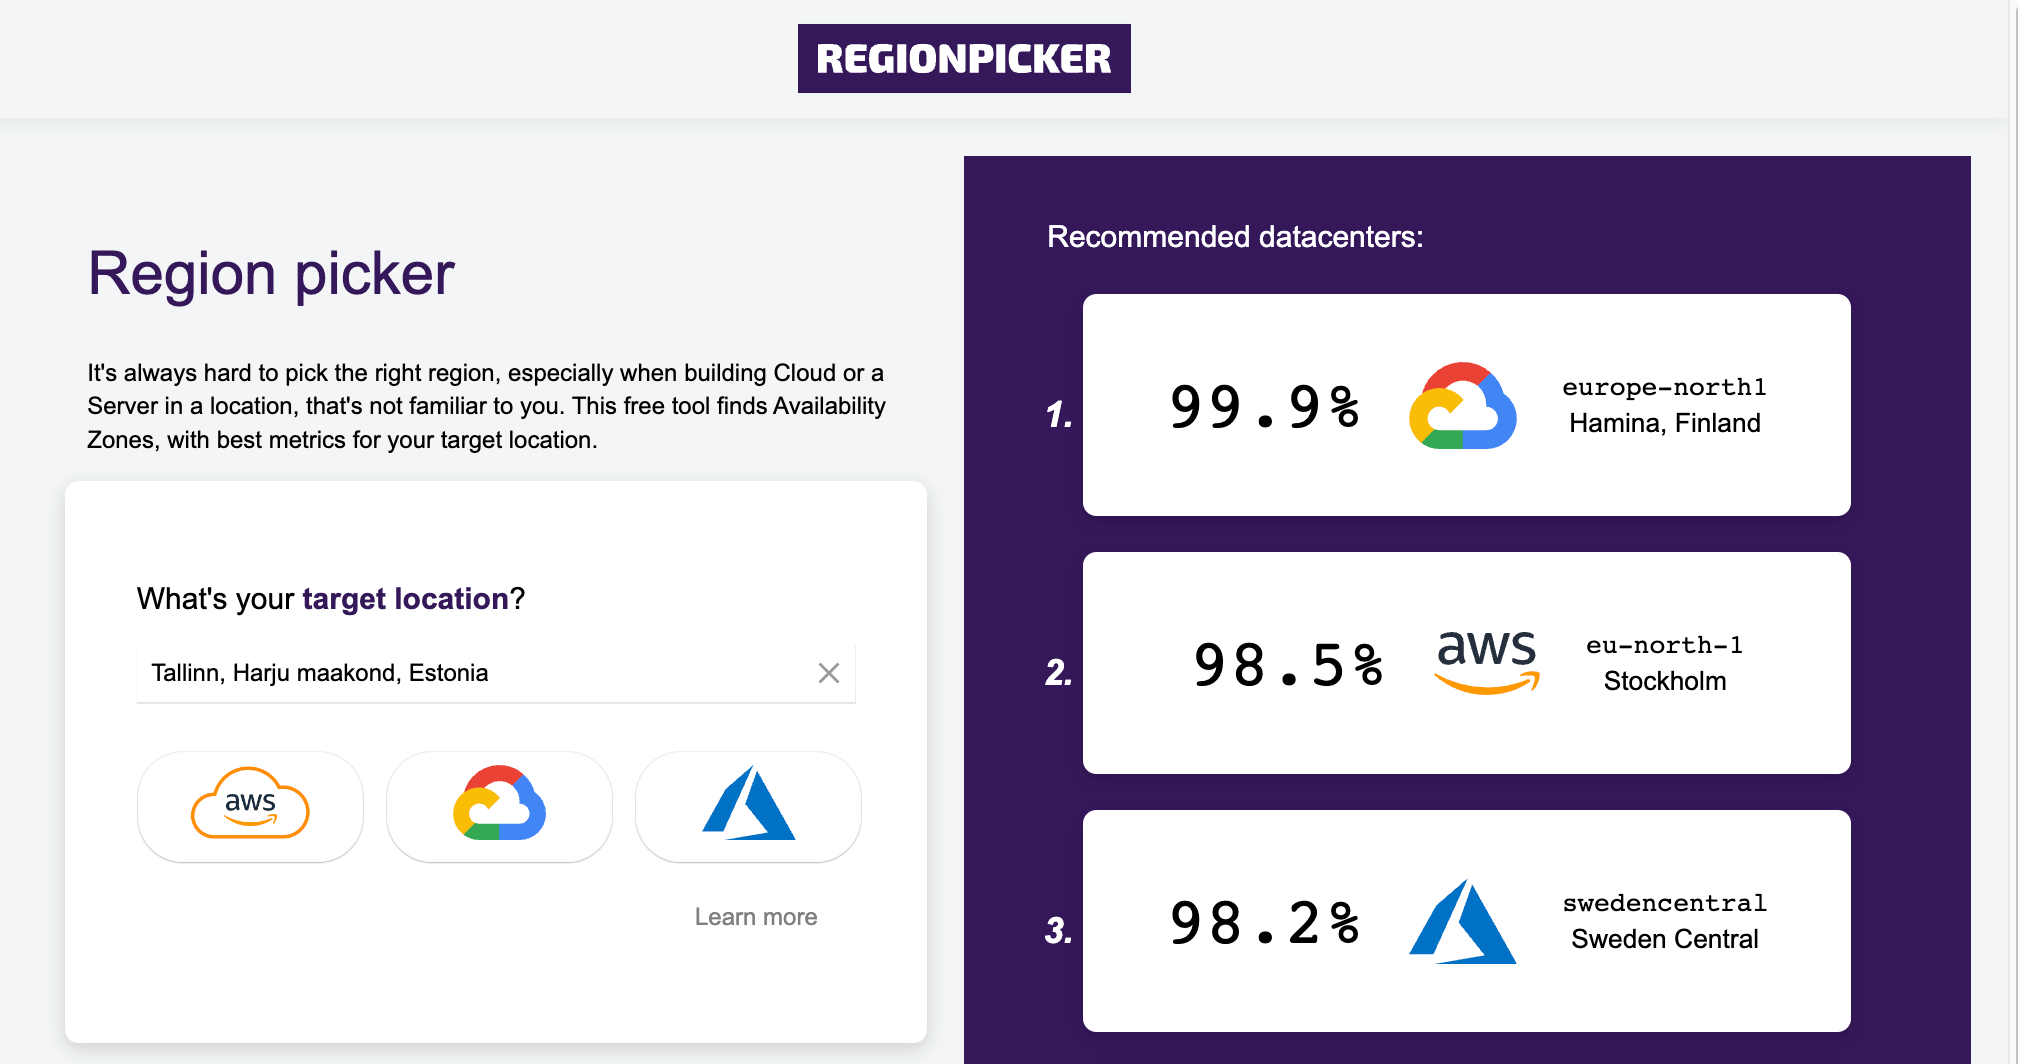Select the Microsoft Azure provider icon
The width and height of the screenshot is (2018, 1064).
tap(748, 807)
